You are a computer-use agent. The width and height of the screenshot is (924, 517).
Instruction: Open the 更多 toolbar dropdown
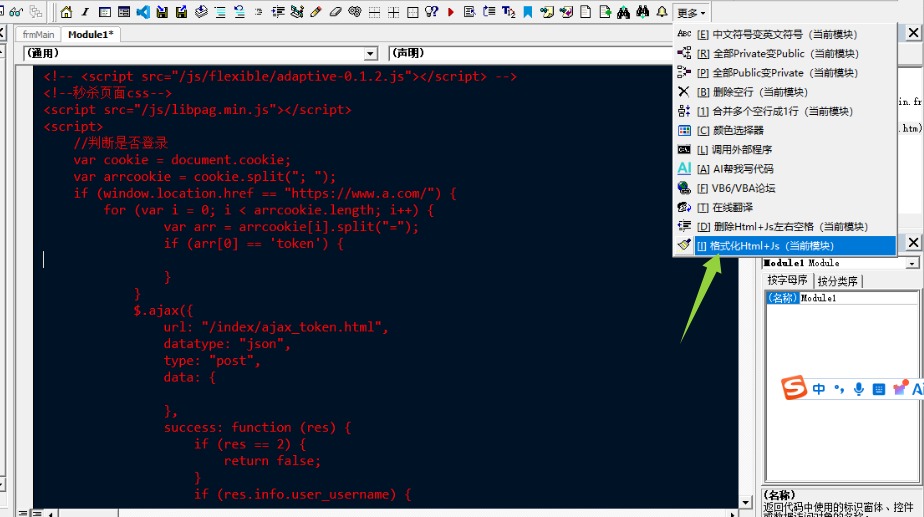(x=691, y=12)
